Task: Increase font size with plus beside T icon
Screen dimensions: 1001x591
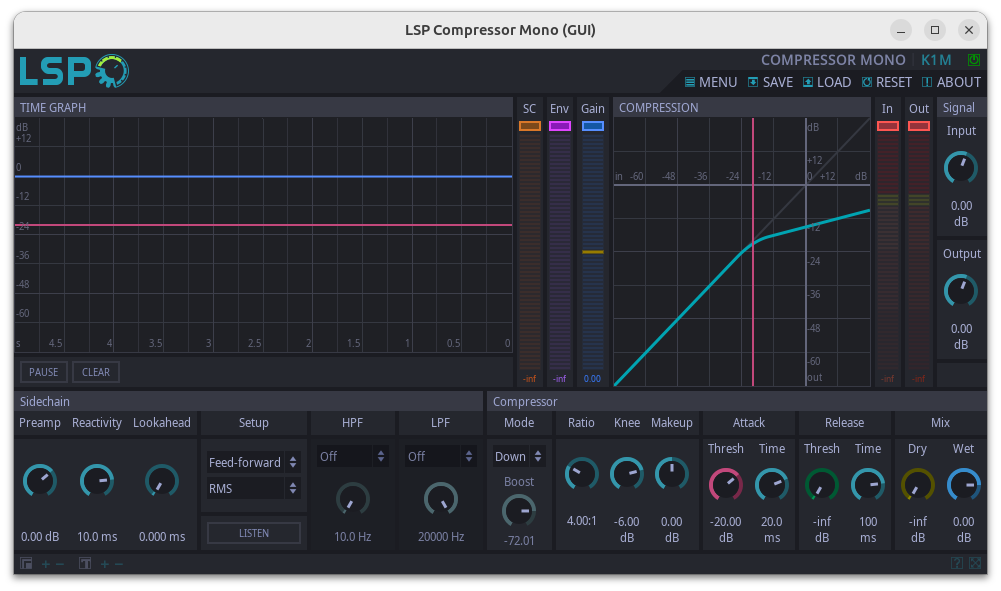Action: pyautogui.click(x=105, y=564)
